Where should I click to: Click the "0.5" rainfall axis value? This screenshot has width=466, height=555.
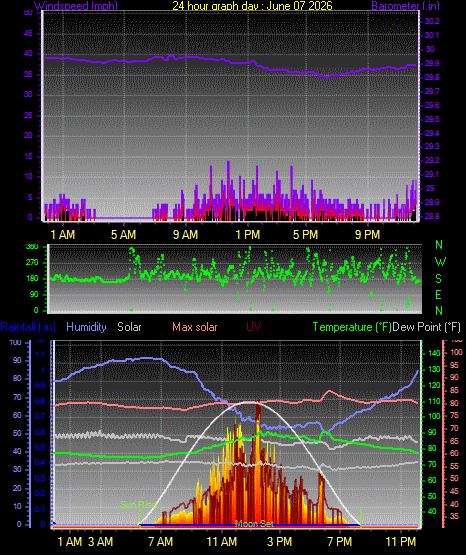coord(40,447)
